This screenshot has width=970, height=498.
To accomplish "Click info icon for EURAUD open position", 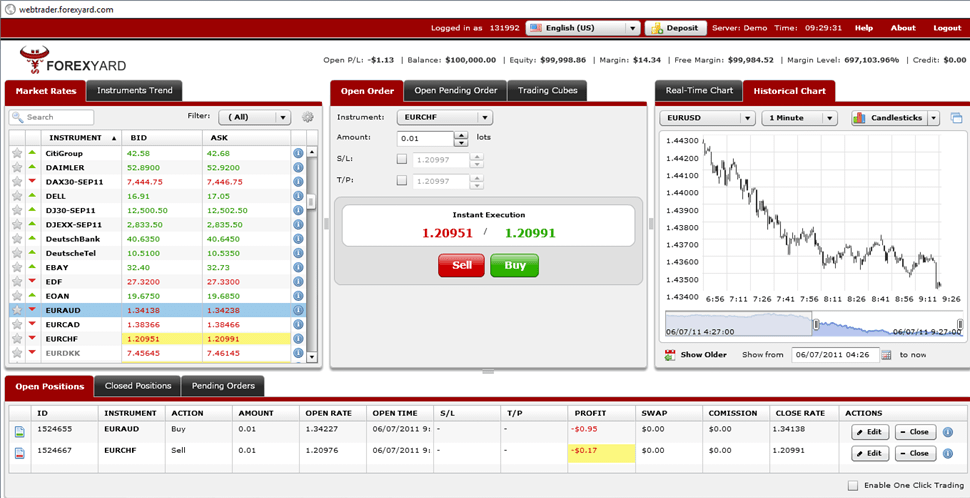I will [x=948, y=432].
